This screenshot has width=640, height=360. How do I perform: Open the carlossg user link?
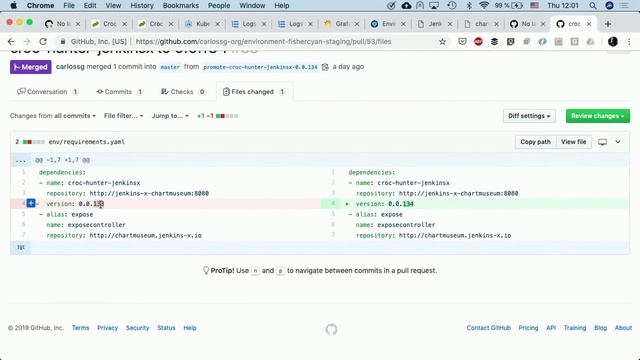[70, 67]
